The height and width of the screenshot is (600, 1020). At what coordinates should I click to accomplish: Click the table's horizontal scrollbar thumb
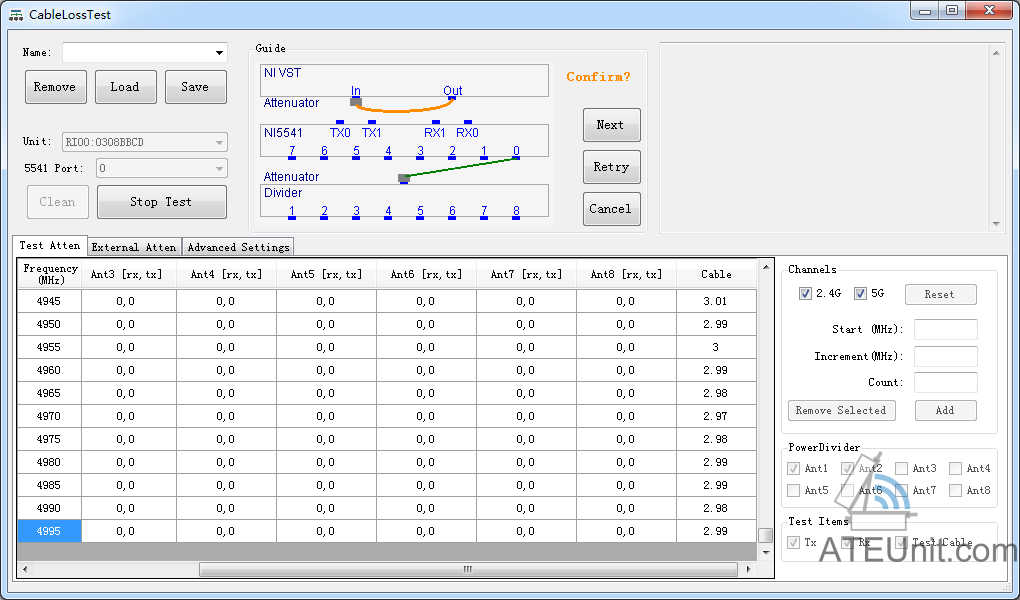point(466,570)
